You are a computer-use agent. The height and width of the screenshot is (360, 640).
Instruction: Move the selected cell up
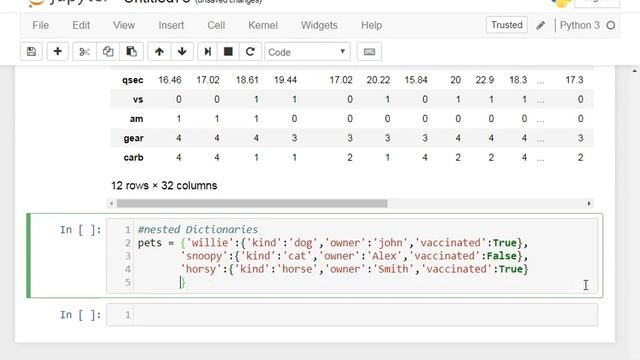(x=159, y=52)
